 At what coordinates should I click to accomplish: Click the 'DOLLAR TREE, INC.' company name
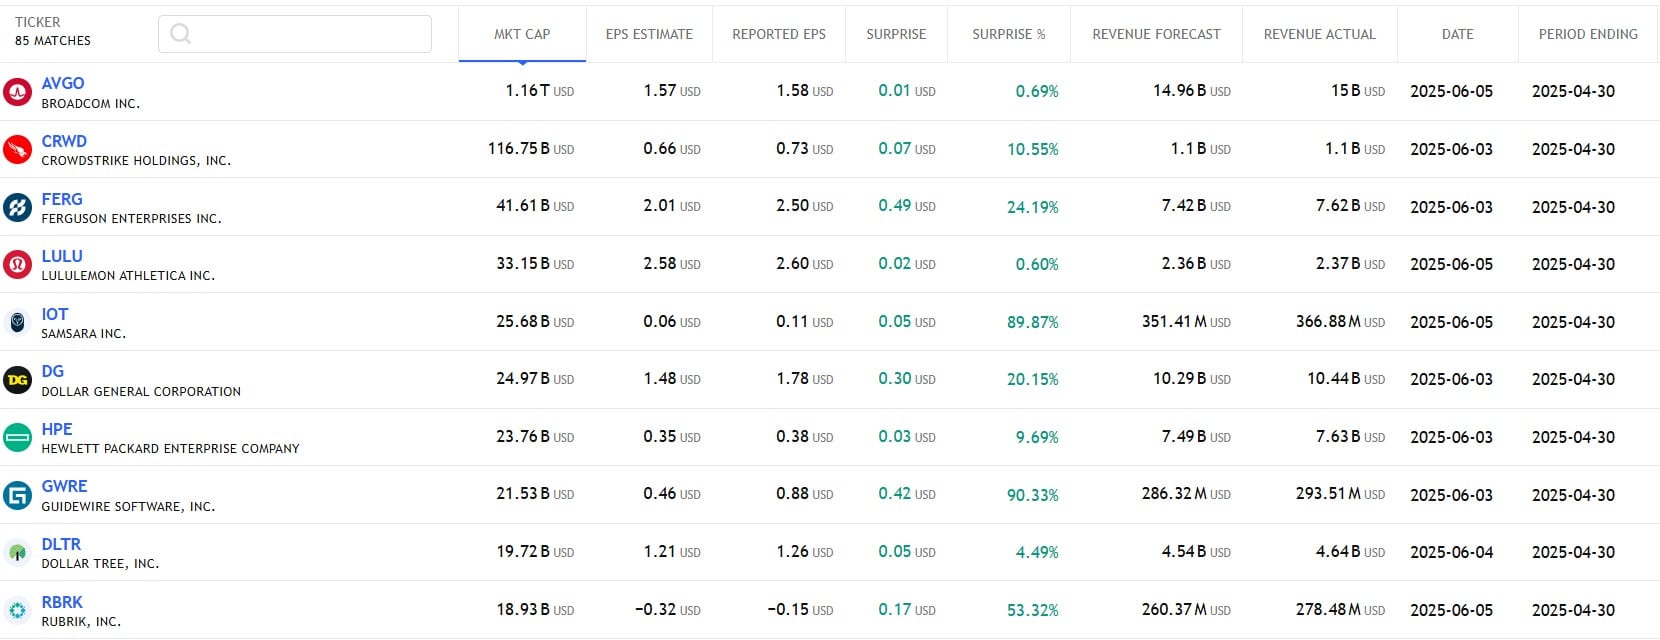pyautogui.click(x=100, y=564)
